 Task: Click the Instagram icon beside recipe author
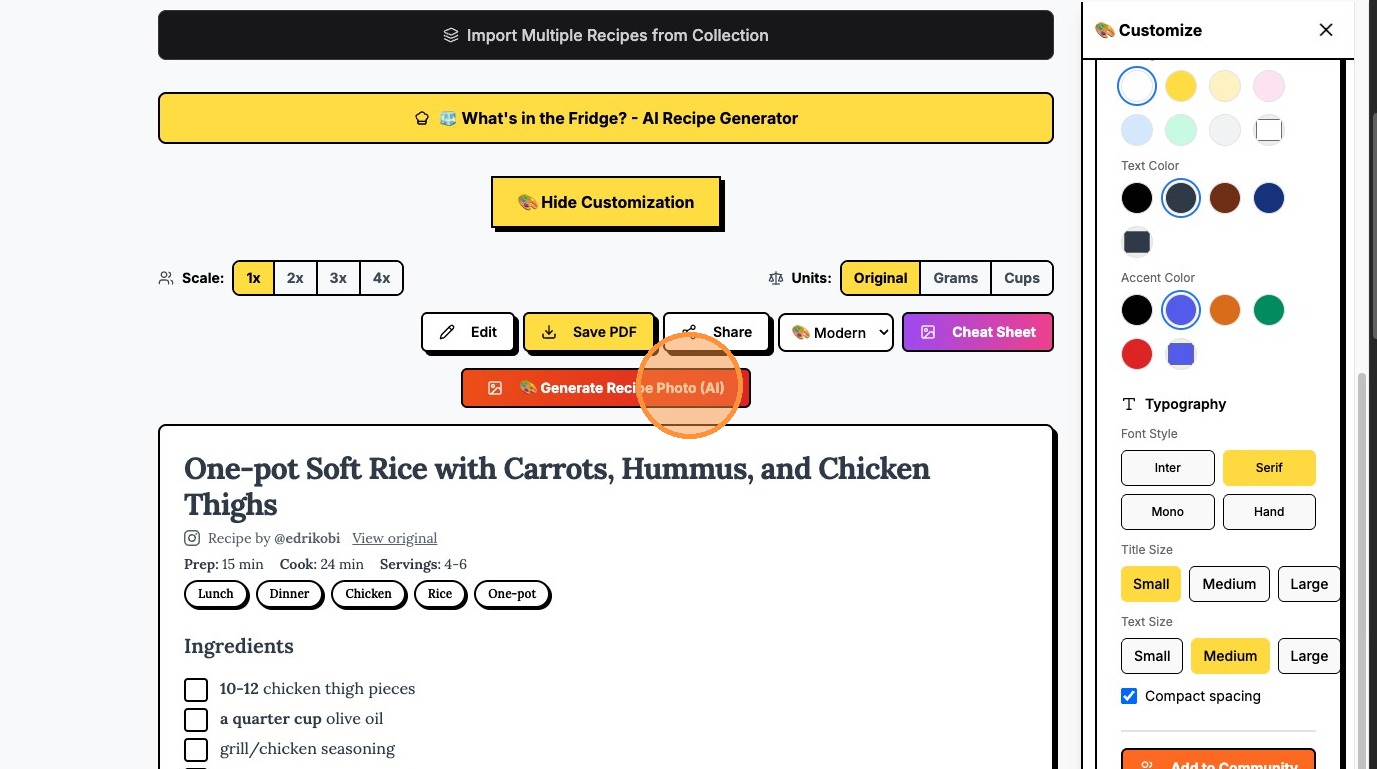coord(192,538)
